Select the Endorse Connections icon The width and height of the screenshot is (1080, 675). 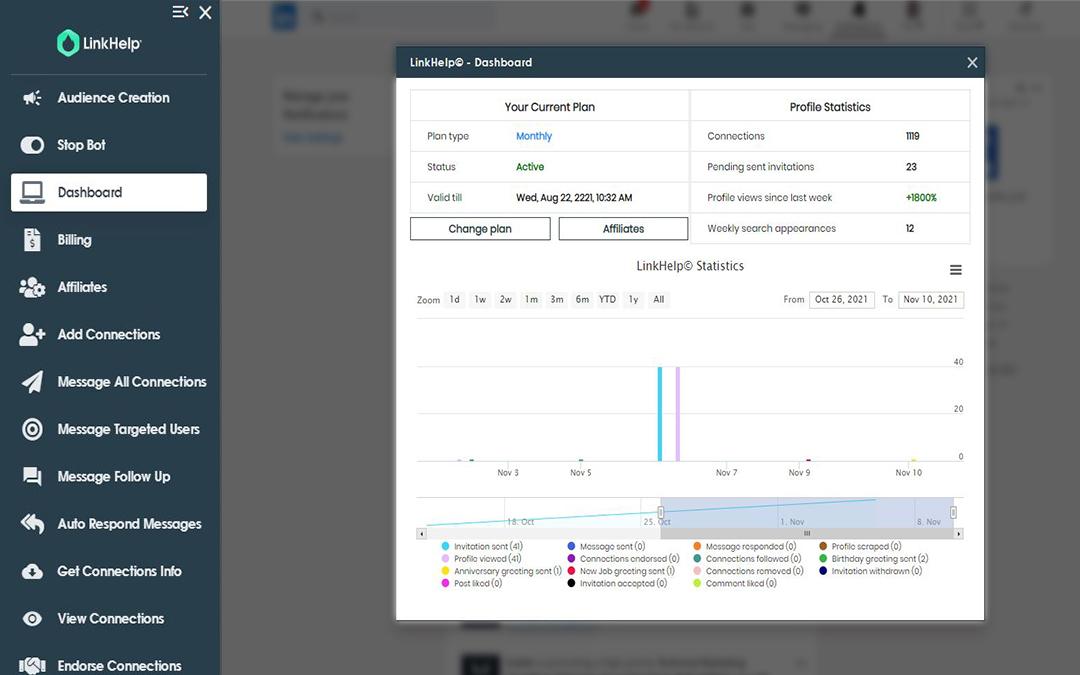coord(30,664)
